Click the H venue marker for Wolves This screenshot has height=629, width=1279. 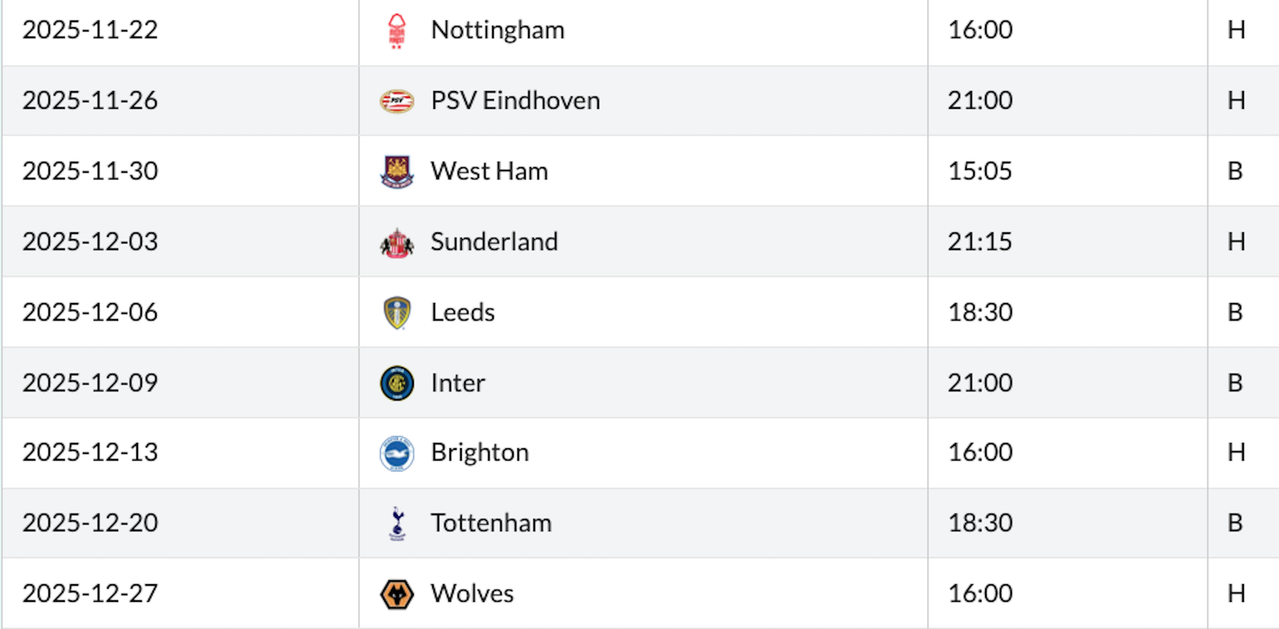coord(1236,593)
